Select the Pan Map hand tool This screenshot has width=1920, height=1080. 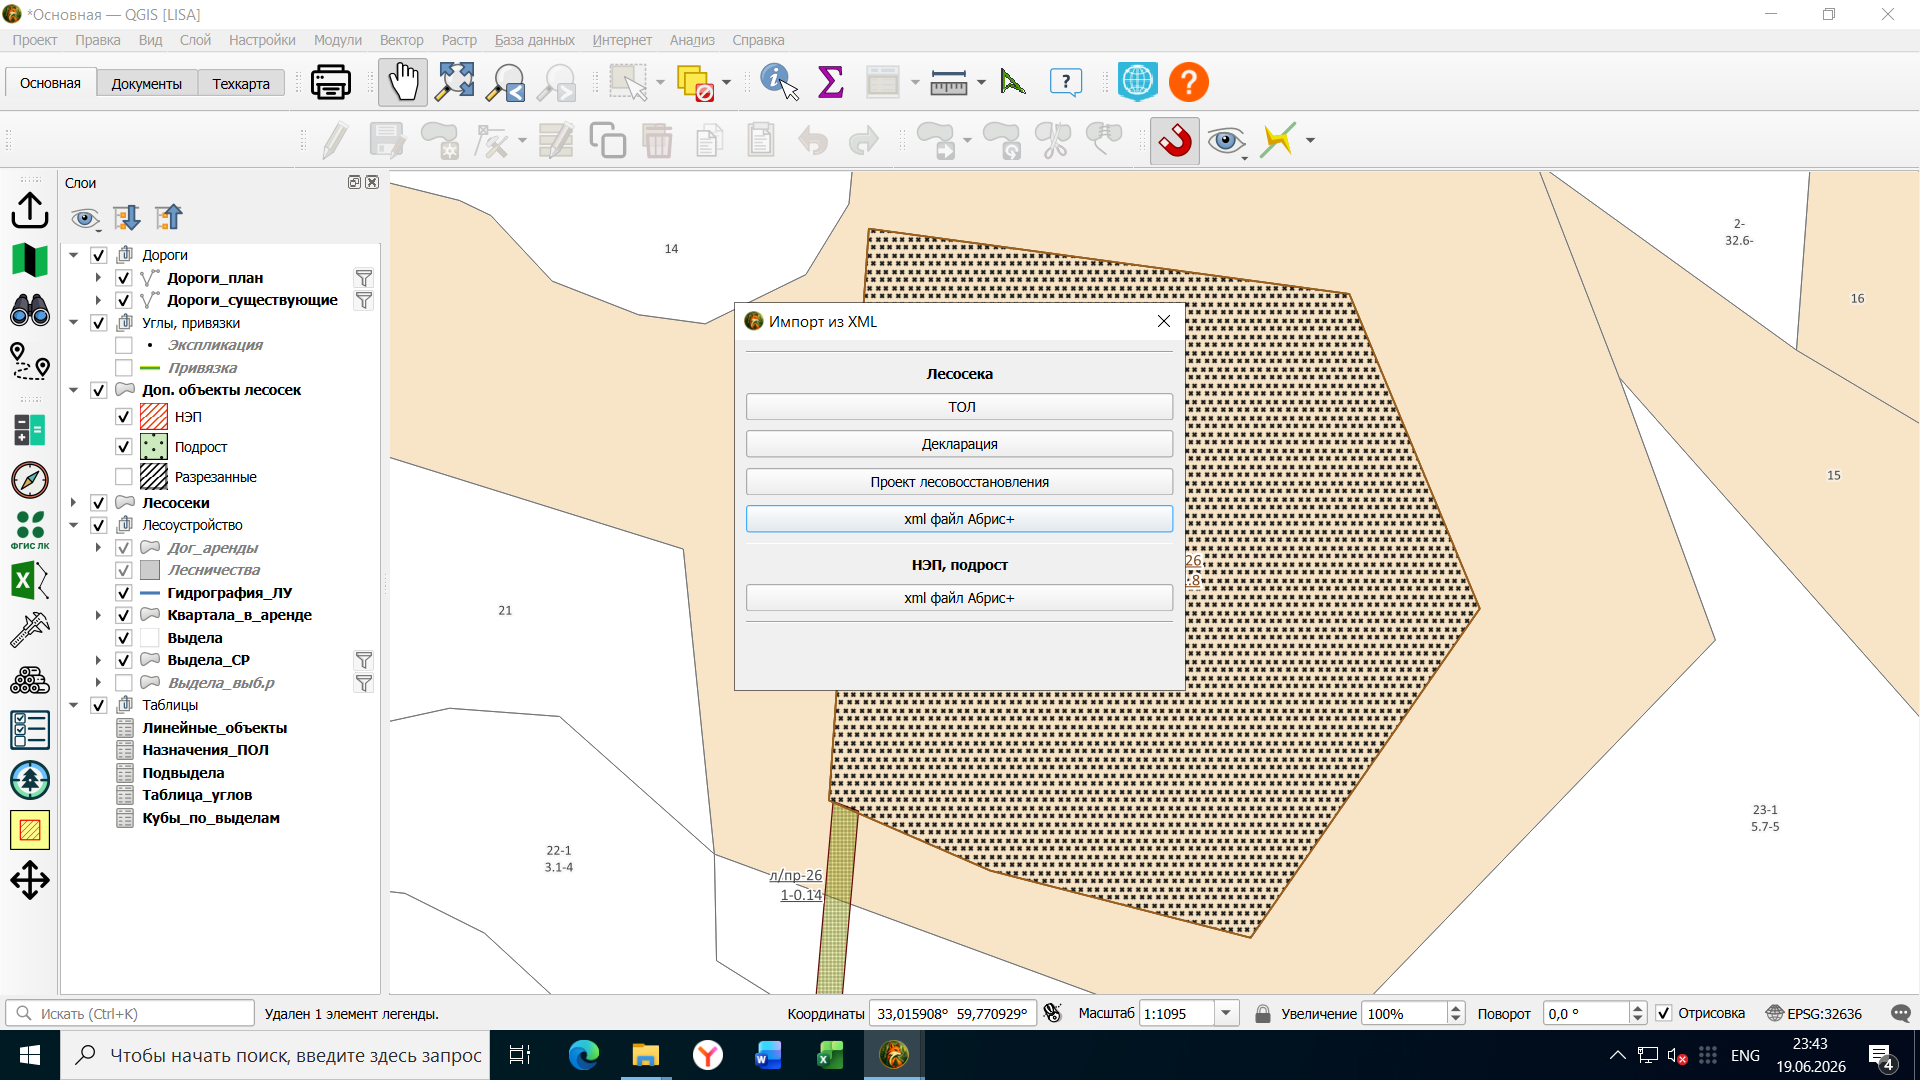click(x=403, y=83)
